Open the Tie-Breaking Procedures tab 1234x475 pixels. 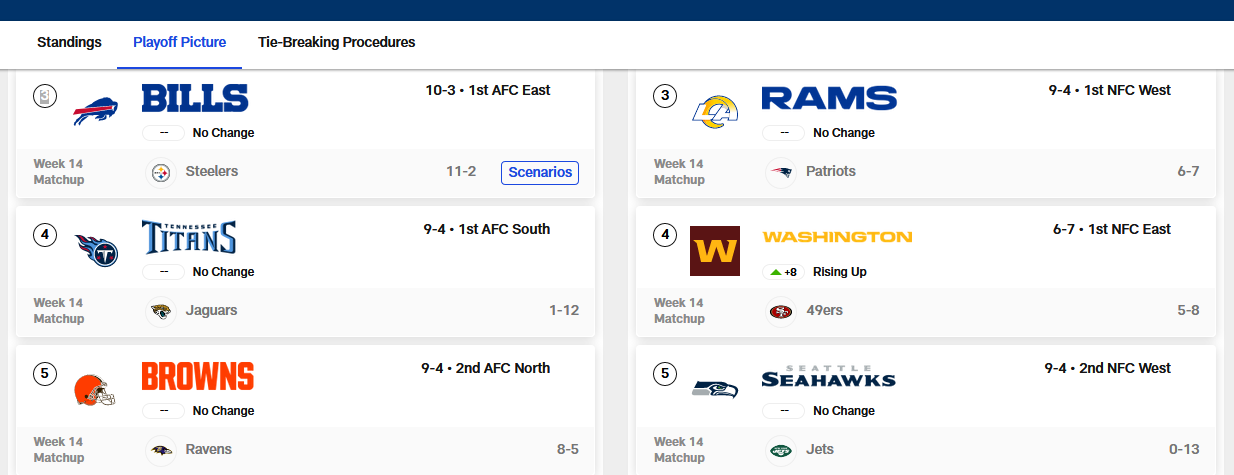click(x=337, y=43)
